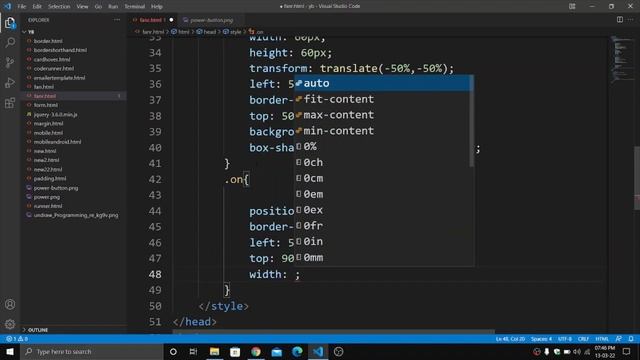Viewport: 640px width, 360px height.
Task: Click the Split Editor icon
Action: 620,20
